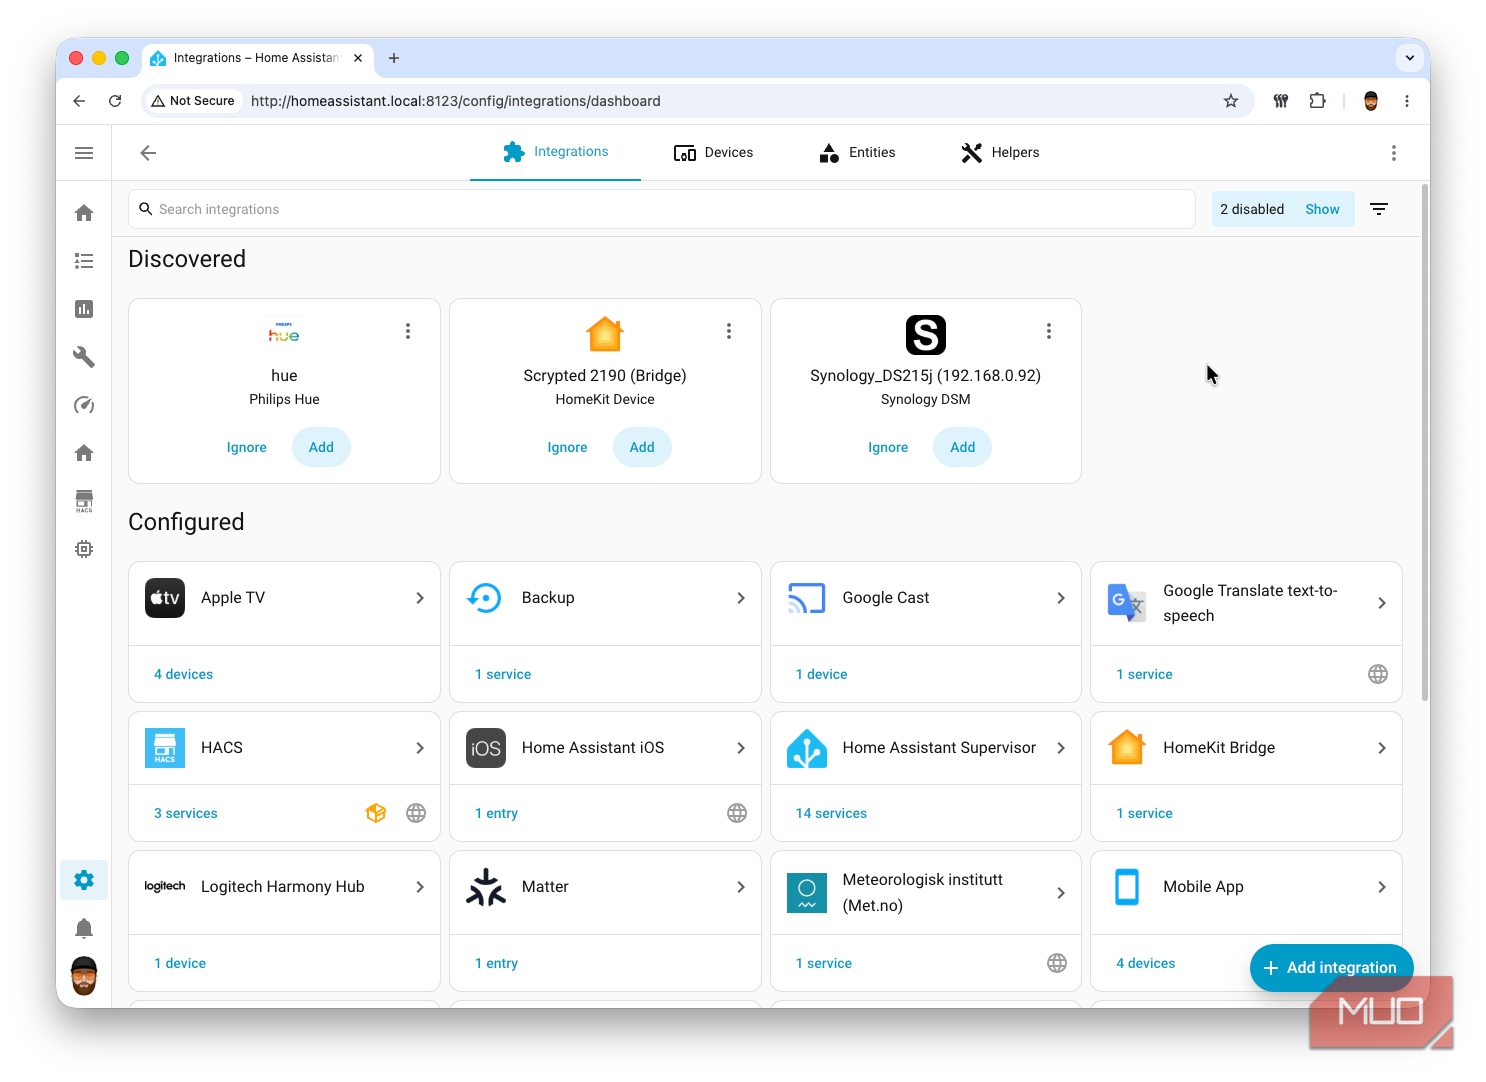This screenshot has width=1486, height=1082.
Task: Switch to the Integrations tab
Action: click(555, 152)
